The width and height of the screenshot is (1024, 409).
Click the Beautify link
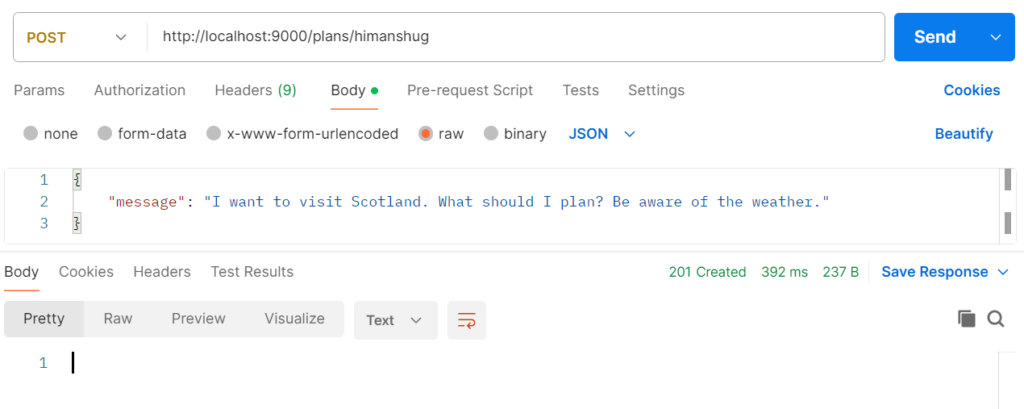click(x=964, y=133)
